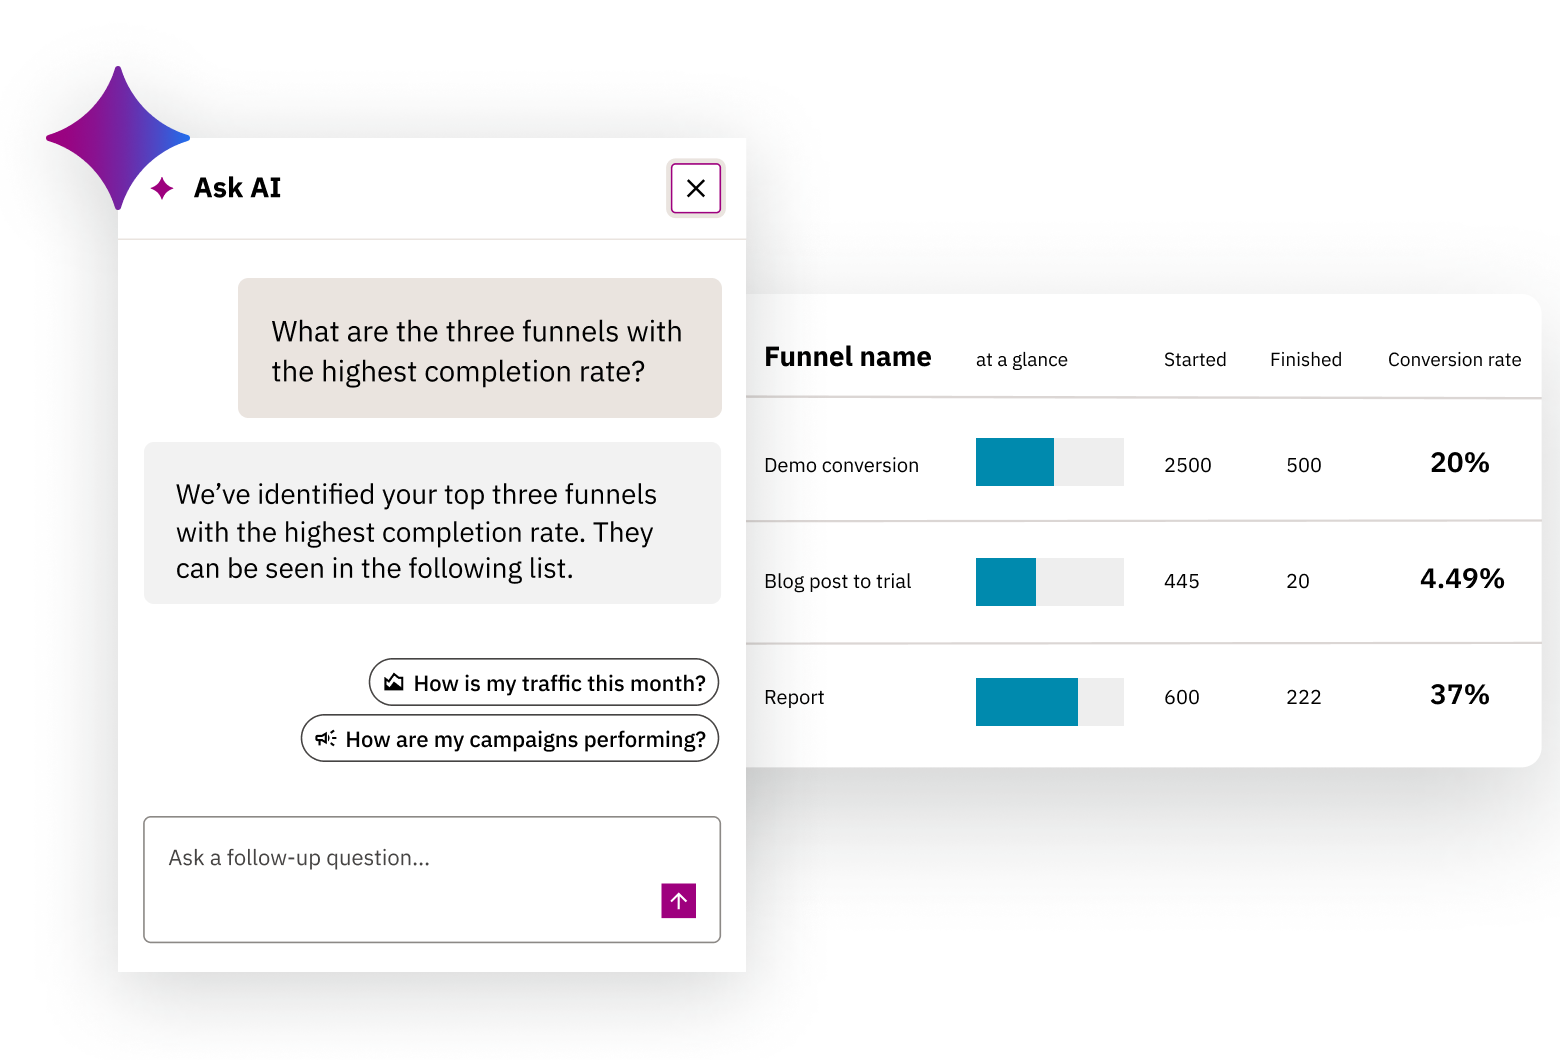The image size is (1560, 1060).
Task: Sort by the Conversion rate column
Action: [1454, 359]
